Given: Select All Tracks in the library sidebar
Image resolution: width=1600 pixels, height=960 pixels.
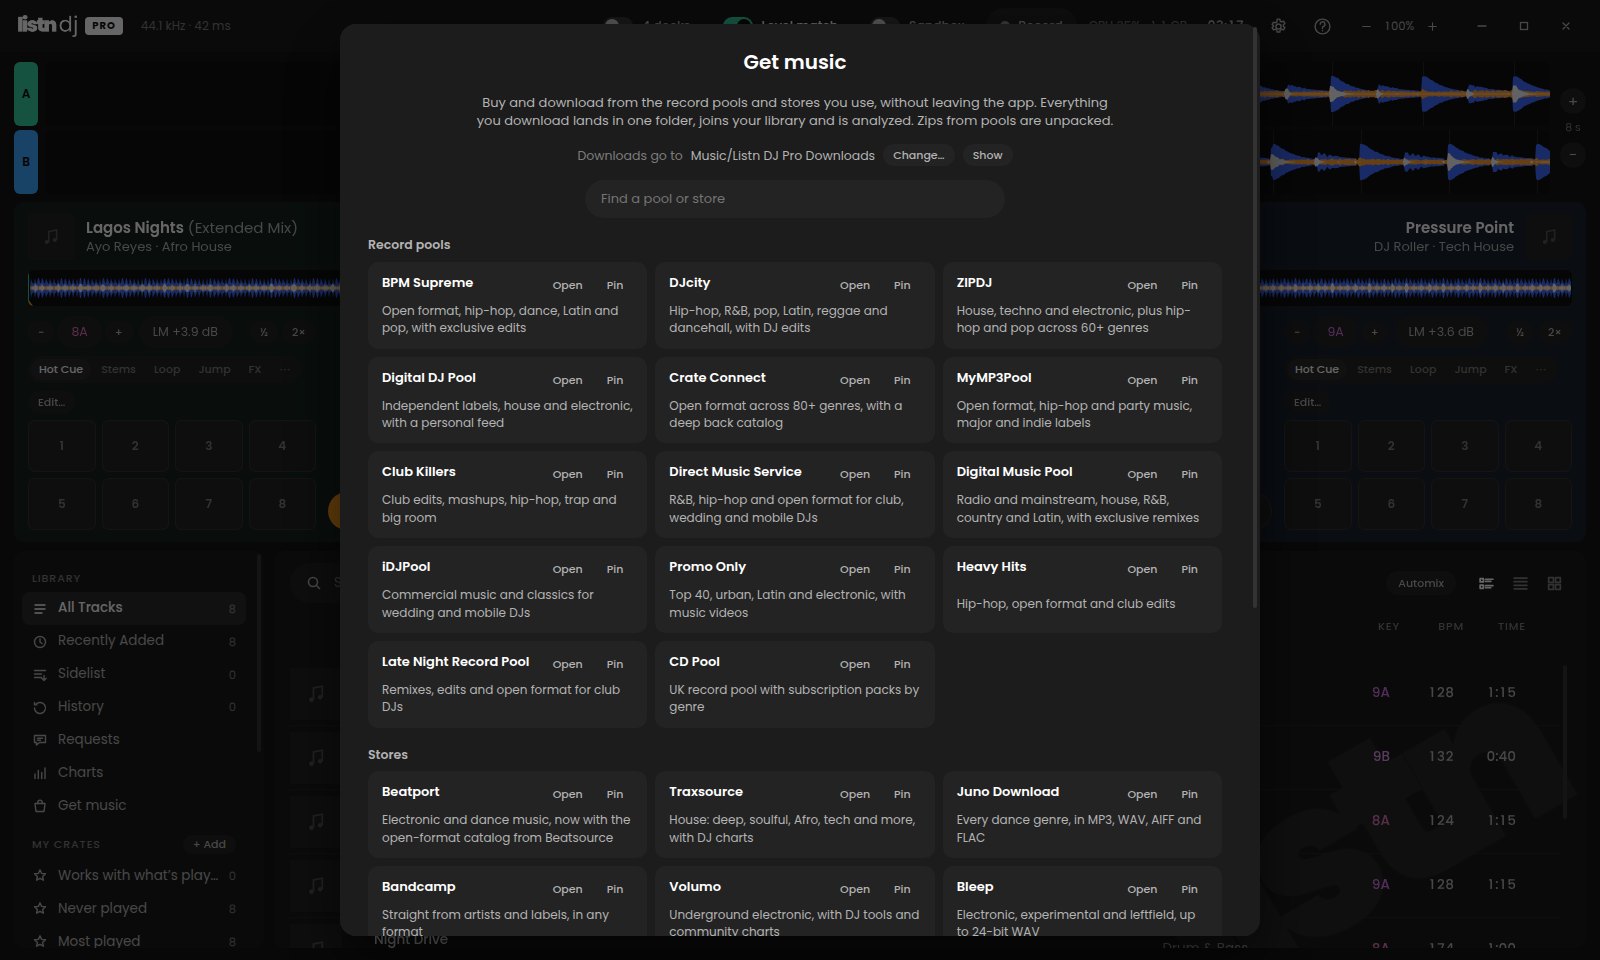Looking at the screenshot, I should (134, 607).
